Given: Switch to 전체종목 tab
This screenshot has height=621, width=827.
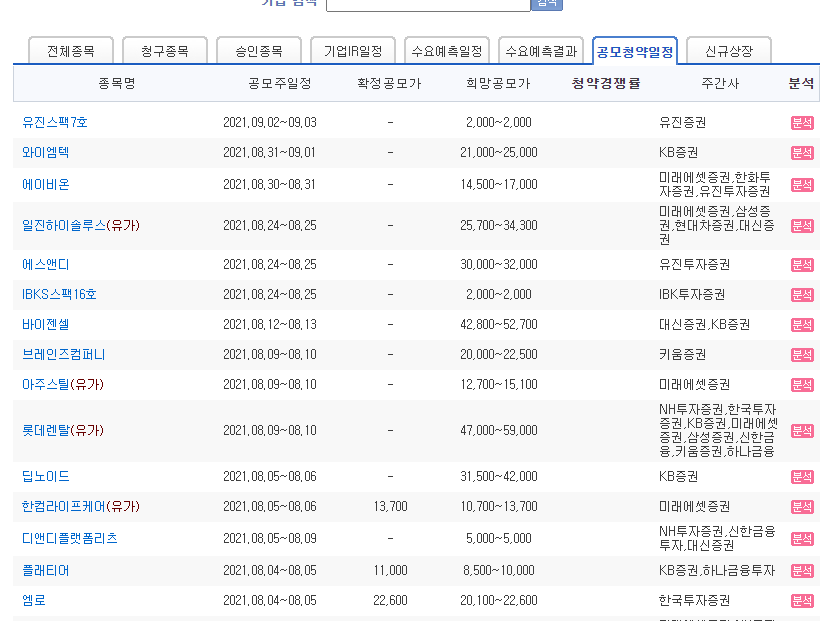Looking at the screenshot, I should click(x=71, y=51).
